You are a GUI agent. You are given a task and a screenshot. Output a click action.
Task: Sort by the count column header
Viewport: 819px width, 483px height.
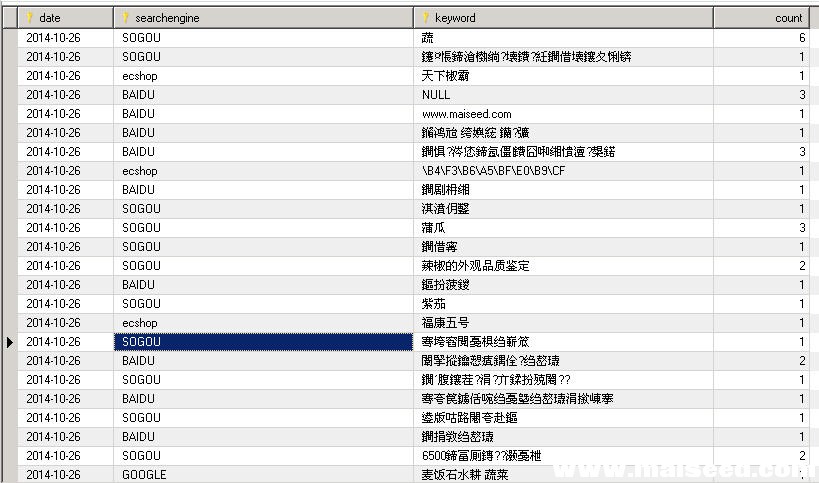point(762,18)
